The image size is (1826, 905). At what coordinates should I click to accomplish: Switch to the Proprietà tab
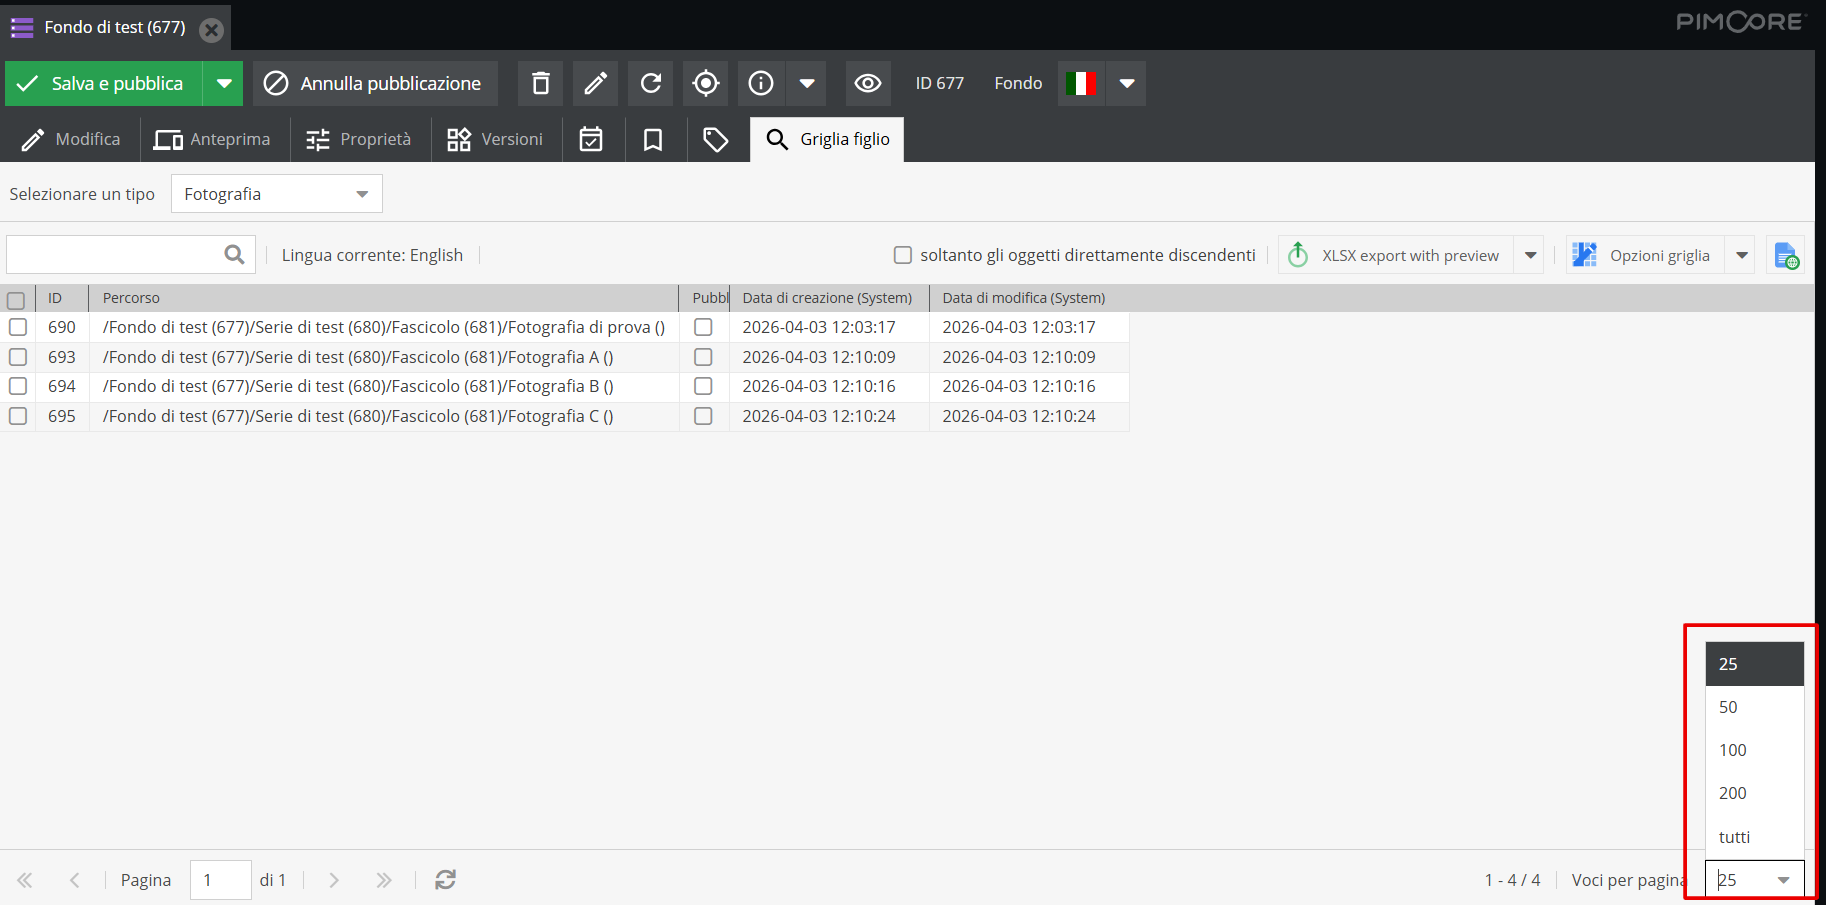[359, 139]
